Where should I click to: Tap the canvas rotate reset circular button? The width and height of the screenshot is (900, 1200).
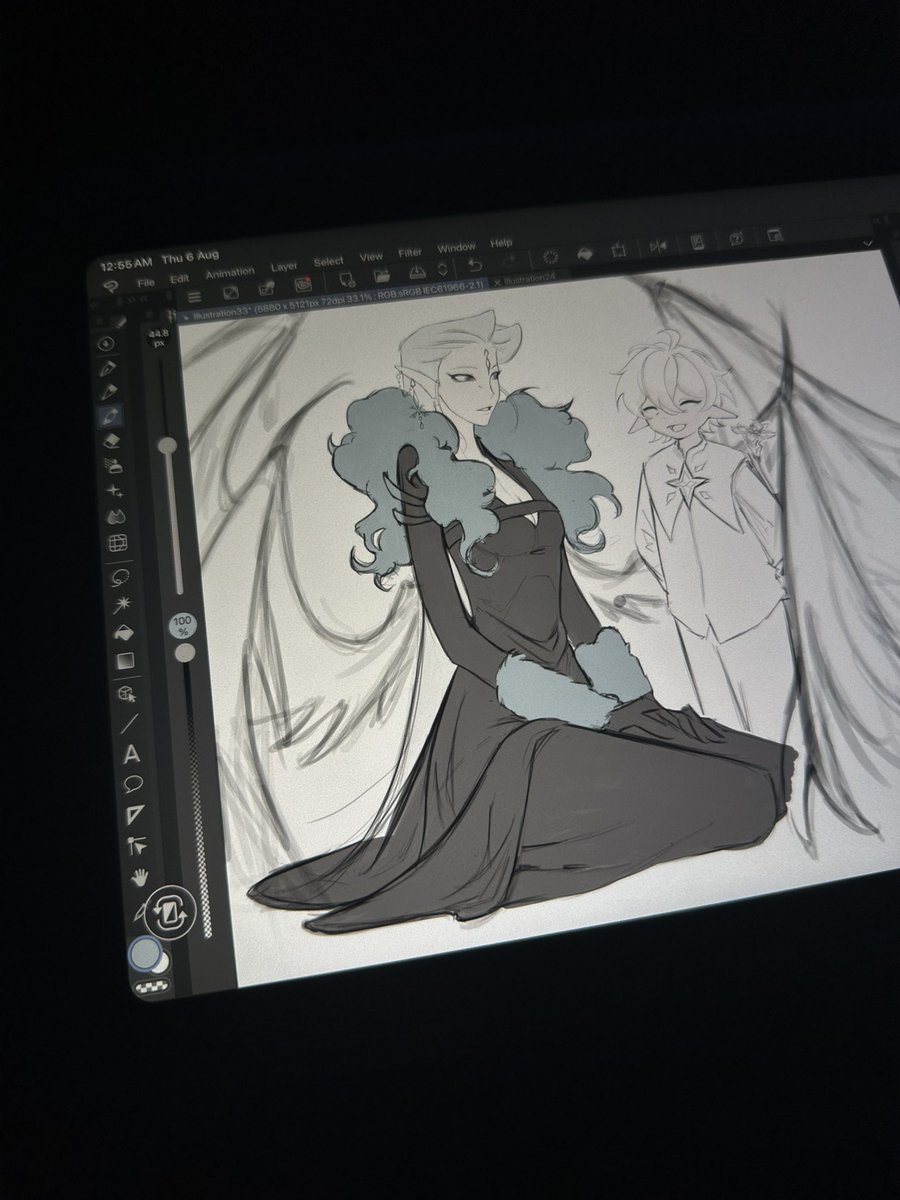(169, 911)
